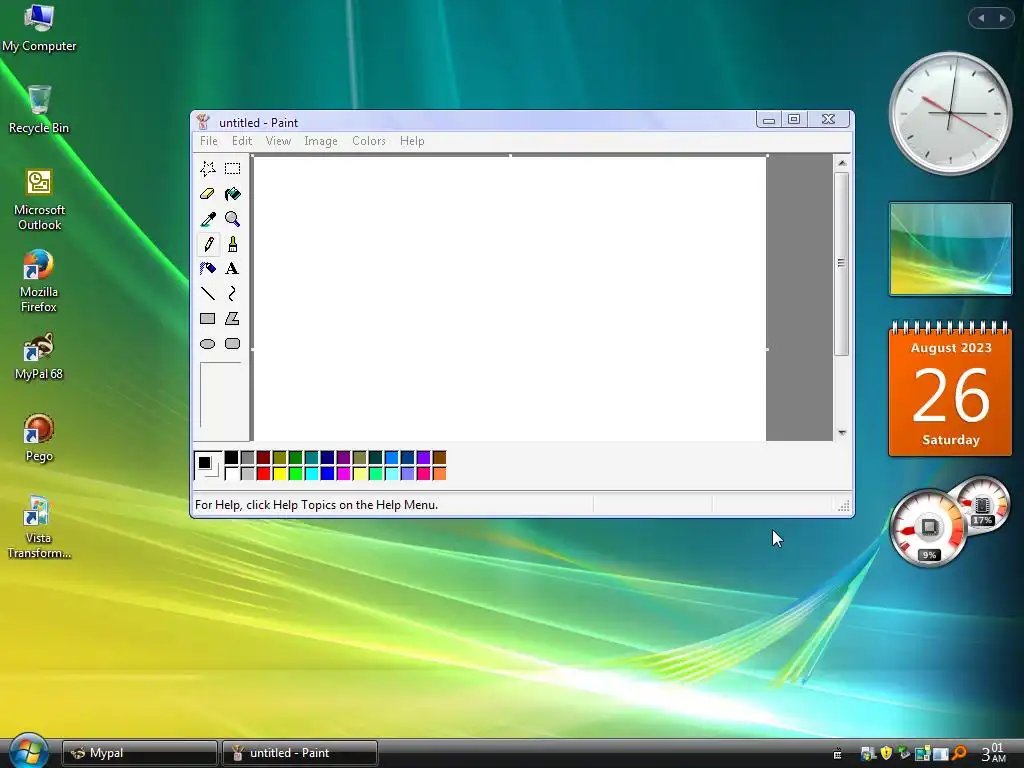Open the Help menu in Paint
The width and height of the screenshot is (1024, 768).
(412, 141)
